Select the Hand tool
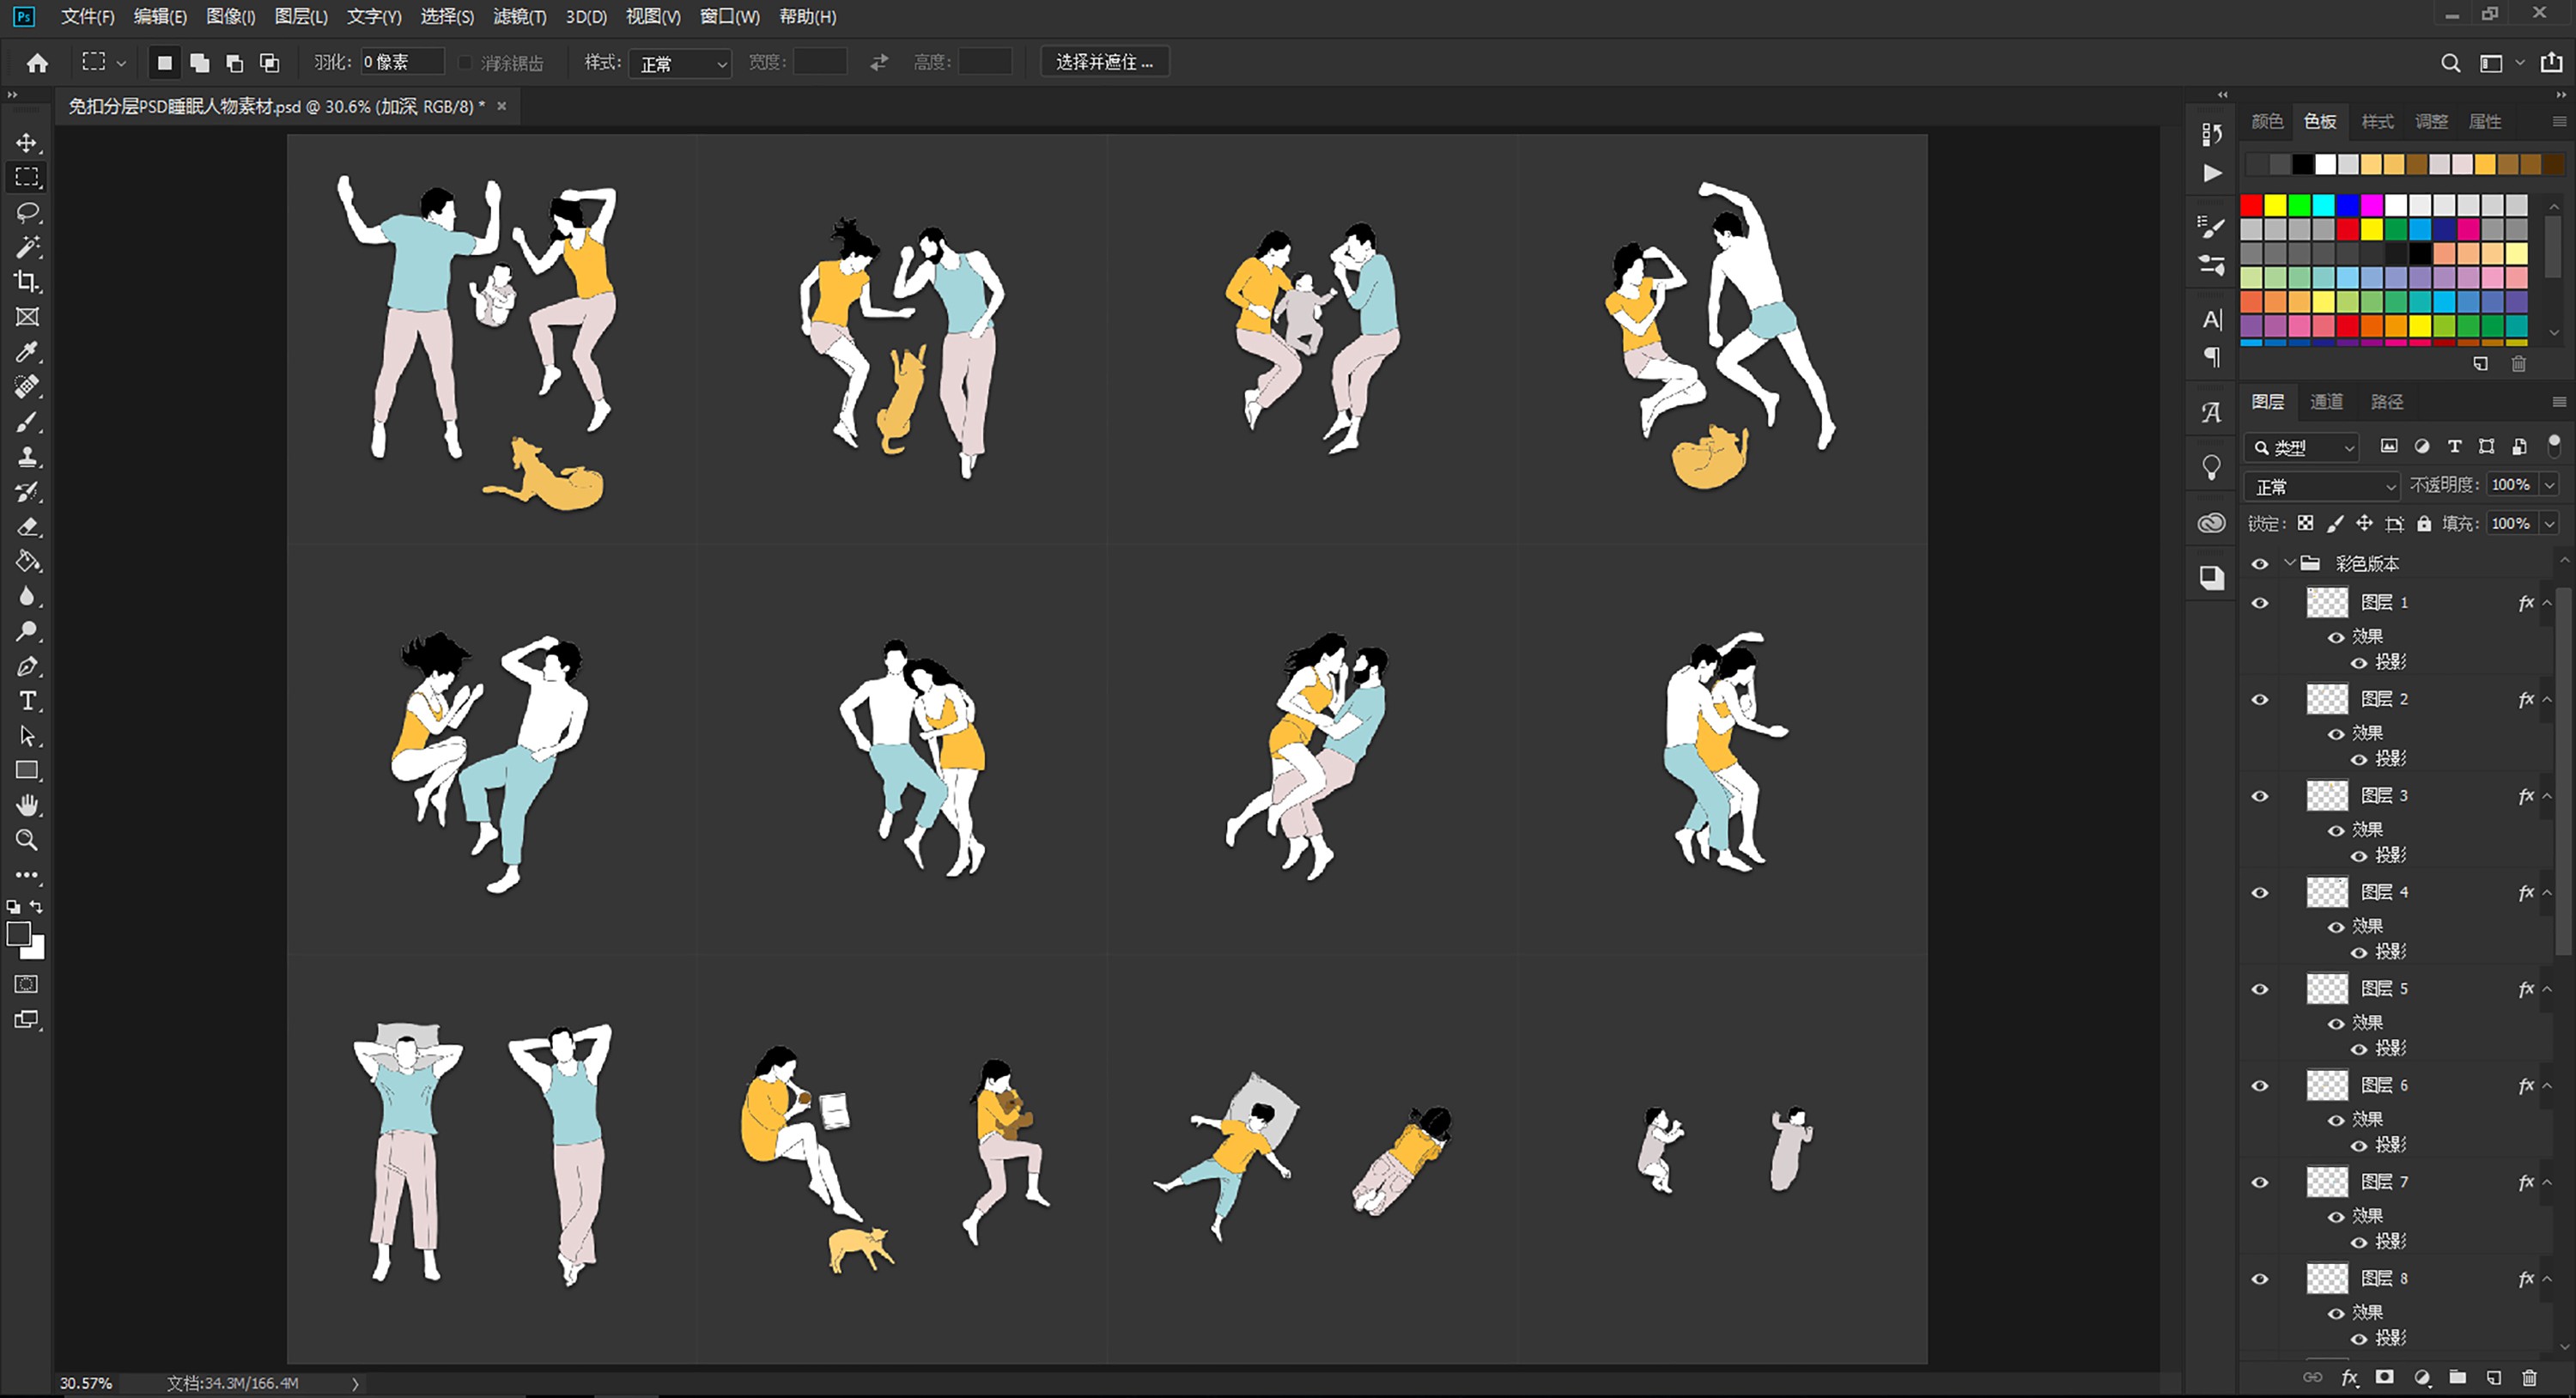 point(27,806)
